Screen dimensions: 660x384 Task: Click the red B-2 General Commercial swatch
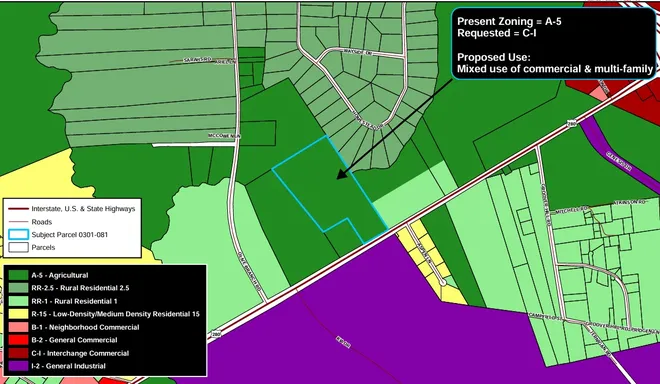click(x=18, y=340)
